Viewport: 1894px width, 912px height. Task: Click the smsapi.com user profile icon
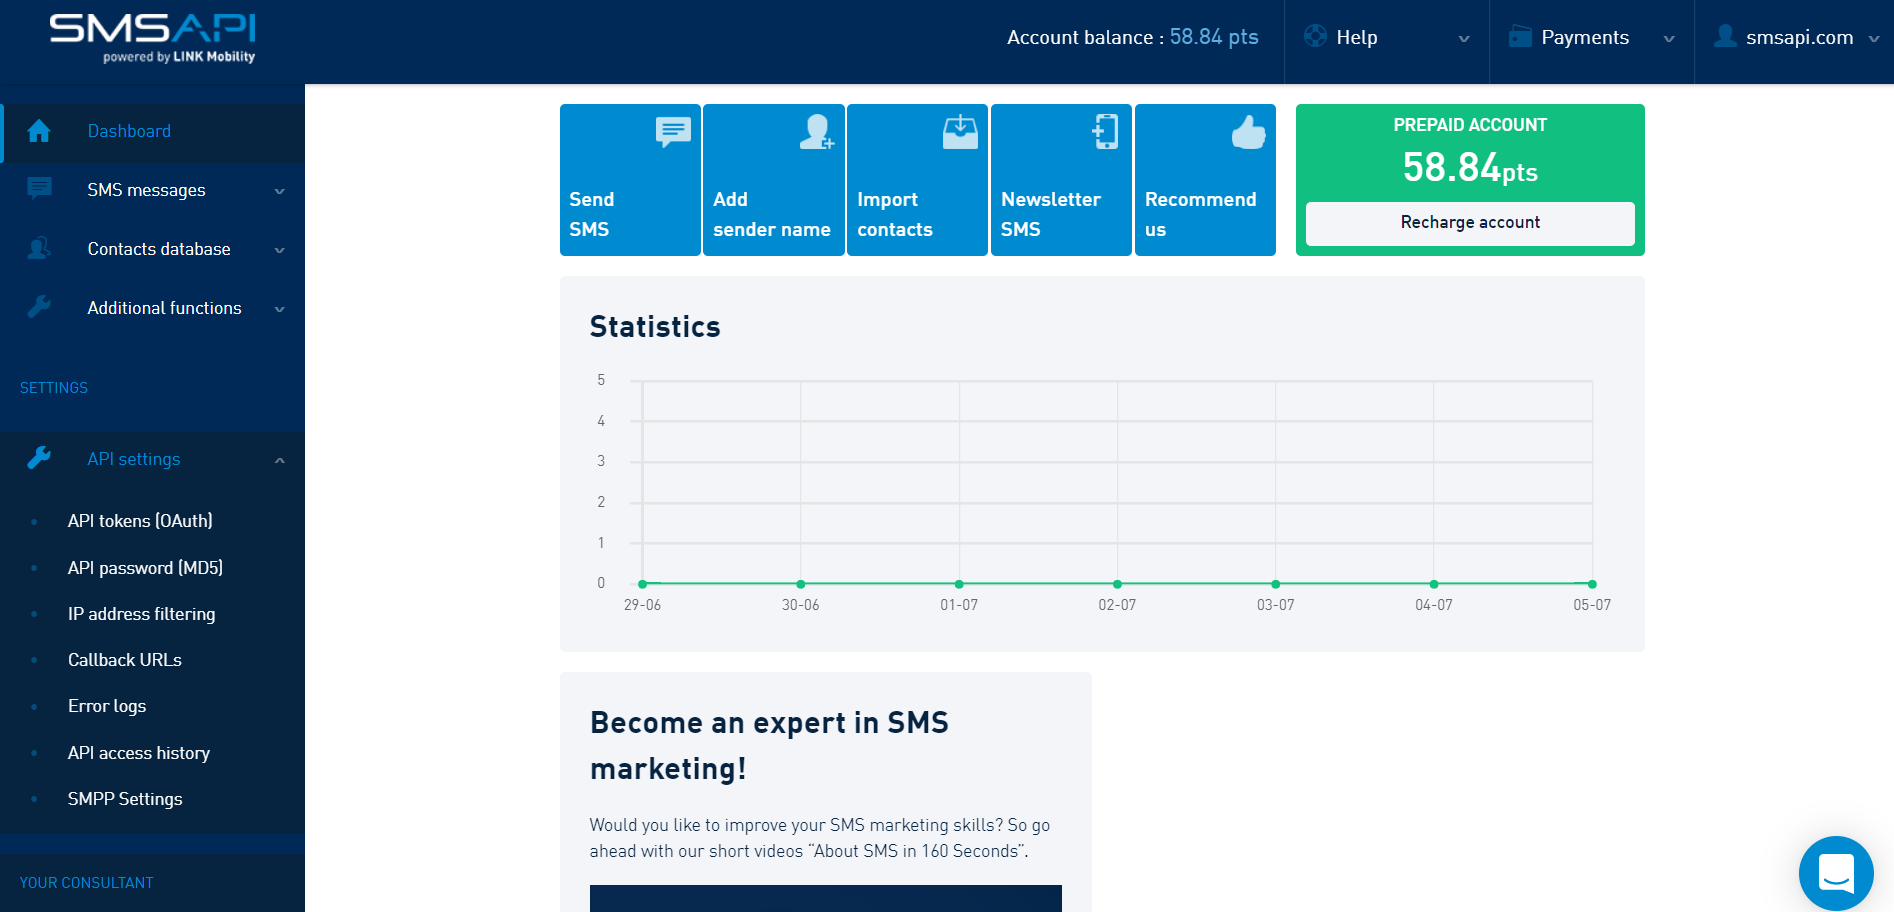click(x=1725, y=36)
